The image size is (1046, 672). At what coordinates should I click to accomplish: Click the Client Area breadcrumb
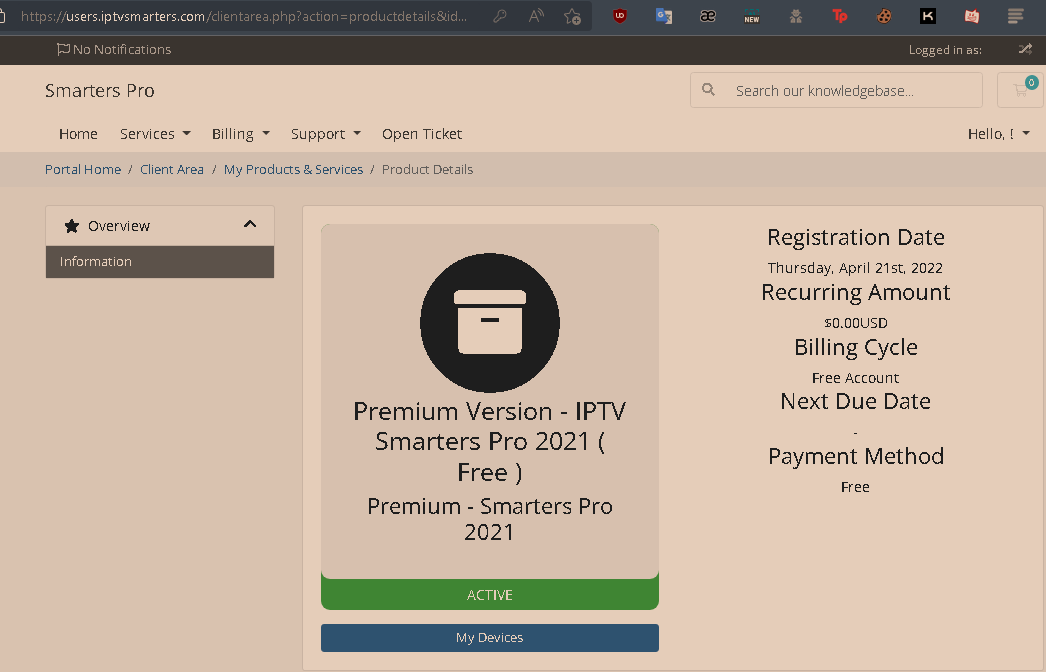171,170
